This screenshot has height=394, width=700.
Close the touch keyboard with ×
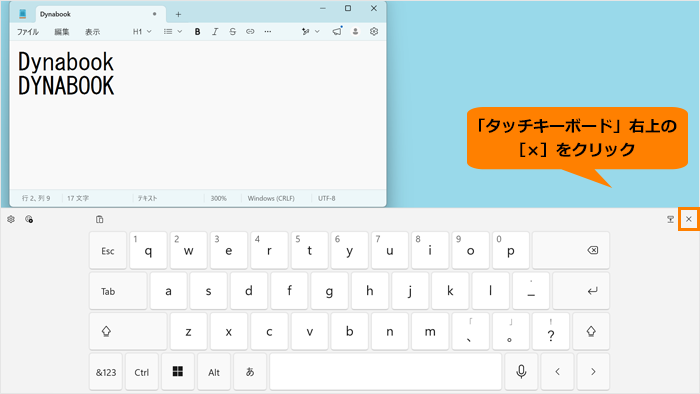[x=688, y=219]
